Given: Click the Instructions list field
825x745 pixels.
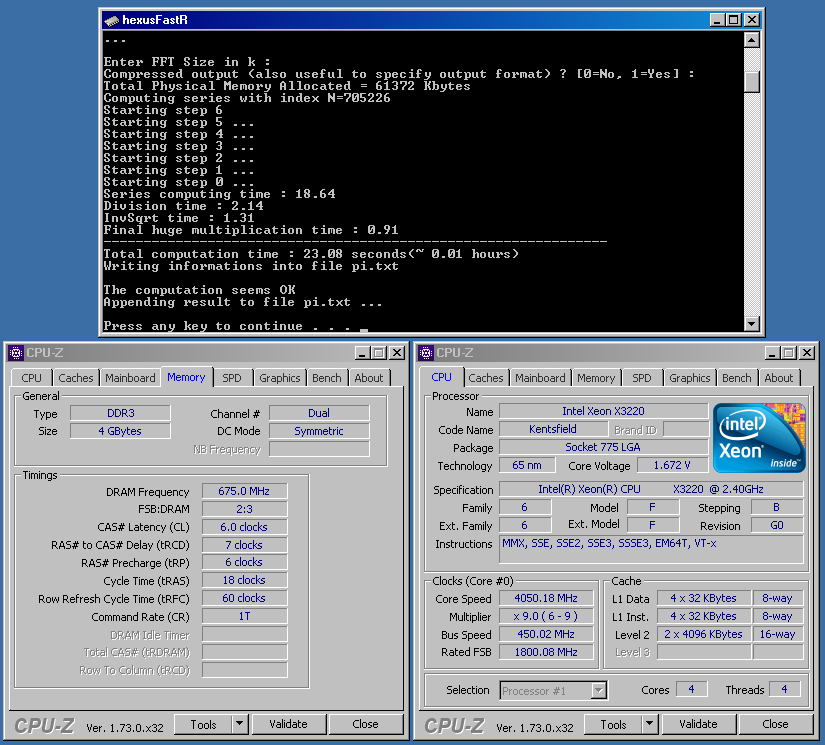Looking at the screenshot, I should (x=651, y=550).
